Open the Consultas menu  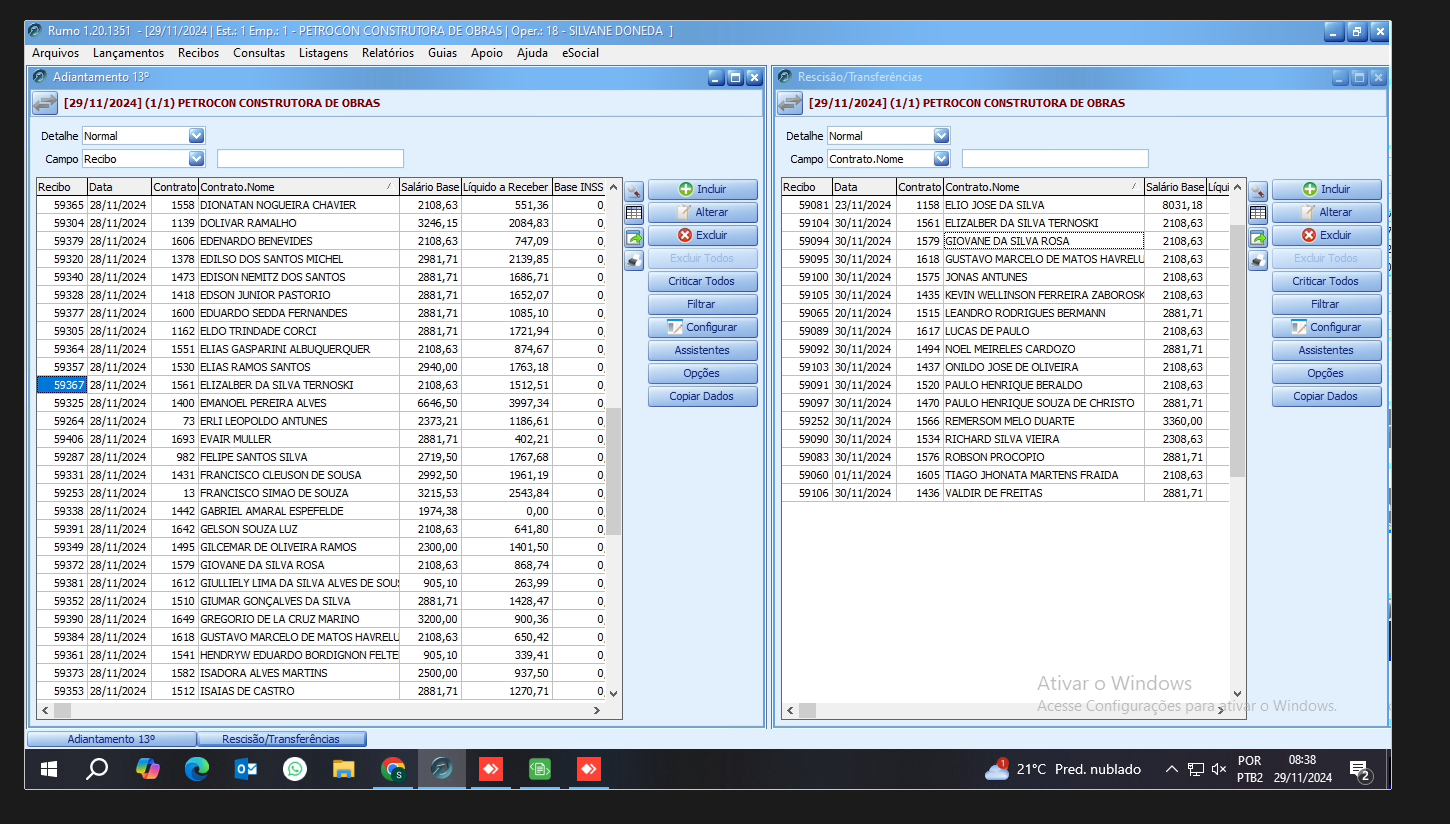tap(259, 53)
